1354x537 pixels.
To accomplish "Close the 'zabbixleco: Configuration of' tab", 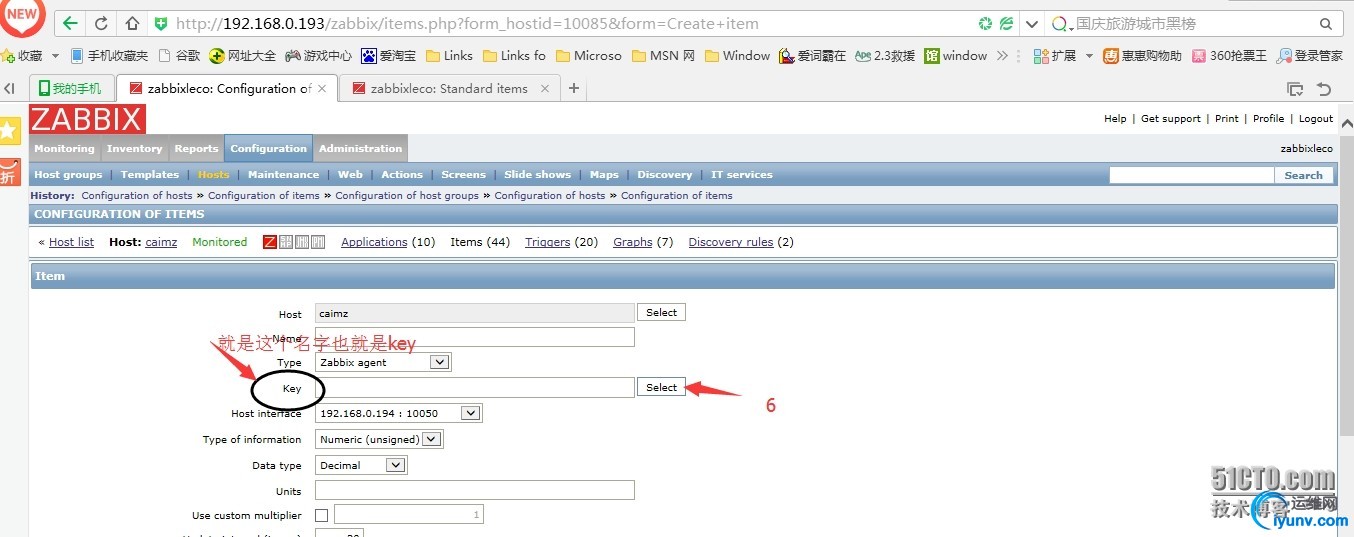I will [323, 88].
